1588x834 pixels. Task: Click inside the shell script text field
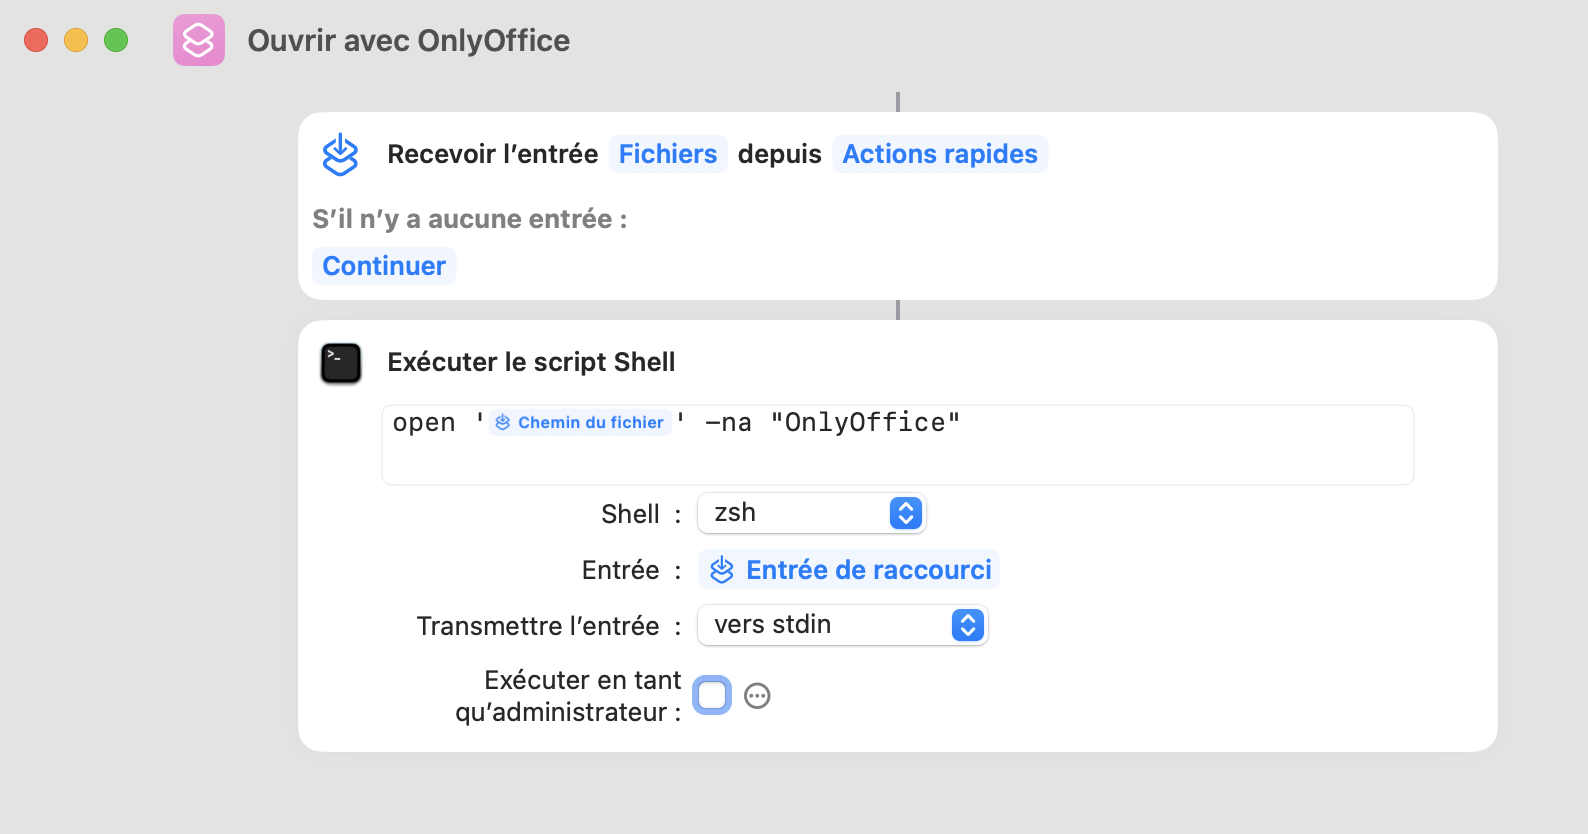[x=898, y=445]
